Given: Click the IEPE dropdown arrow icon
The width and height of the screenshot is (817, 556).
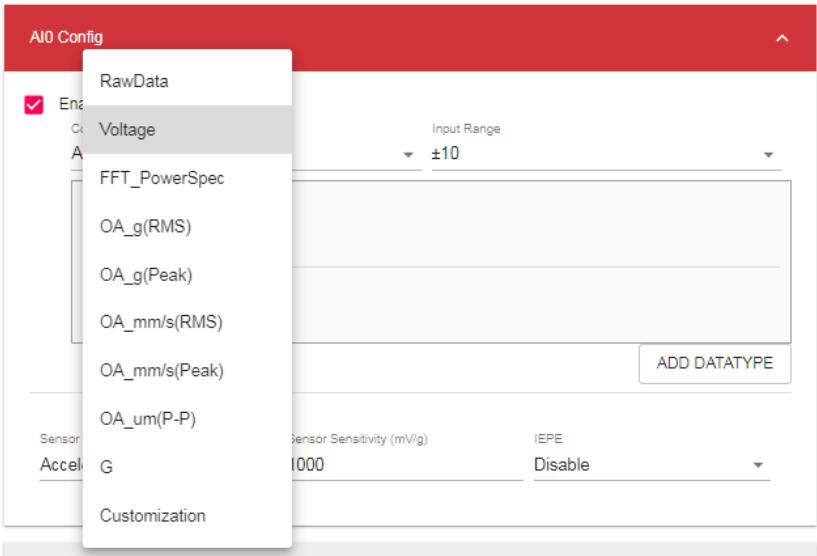Looking at the screenshot, I should 758,465.
